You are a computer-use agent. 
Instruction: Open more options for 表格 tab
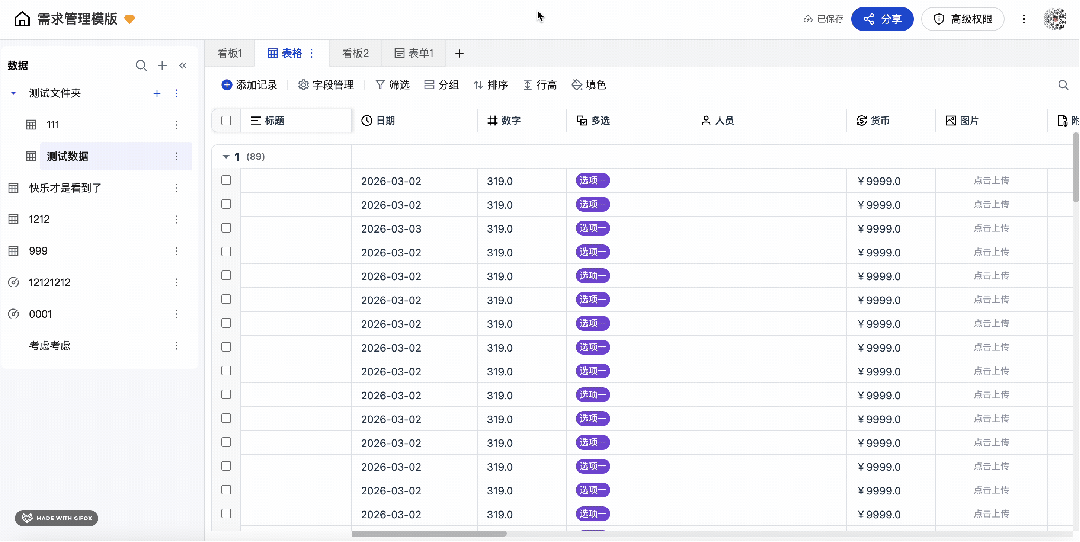pos(312,53)
